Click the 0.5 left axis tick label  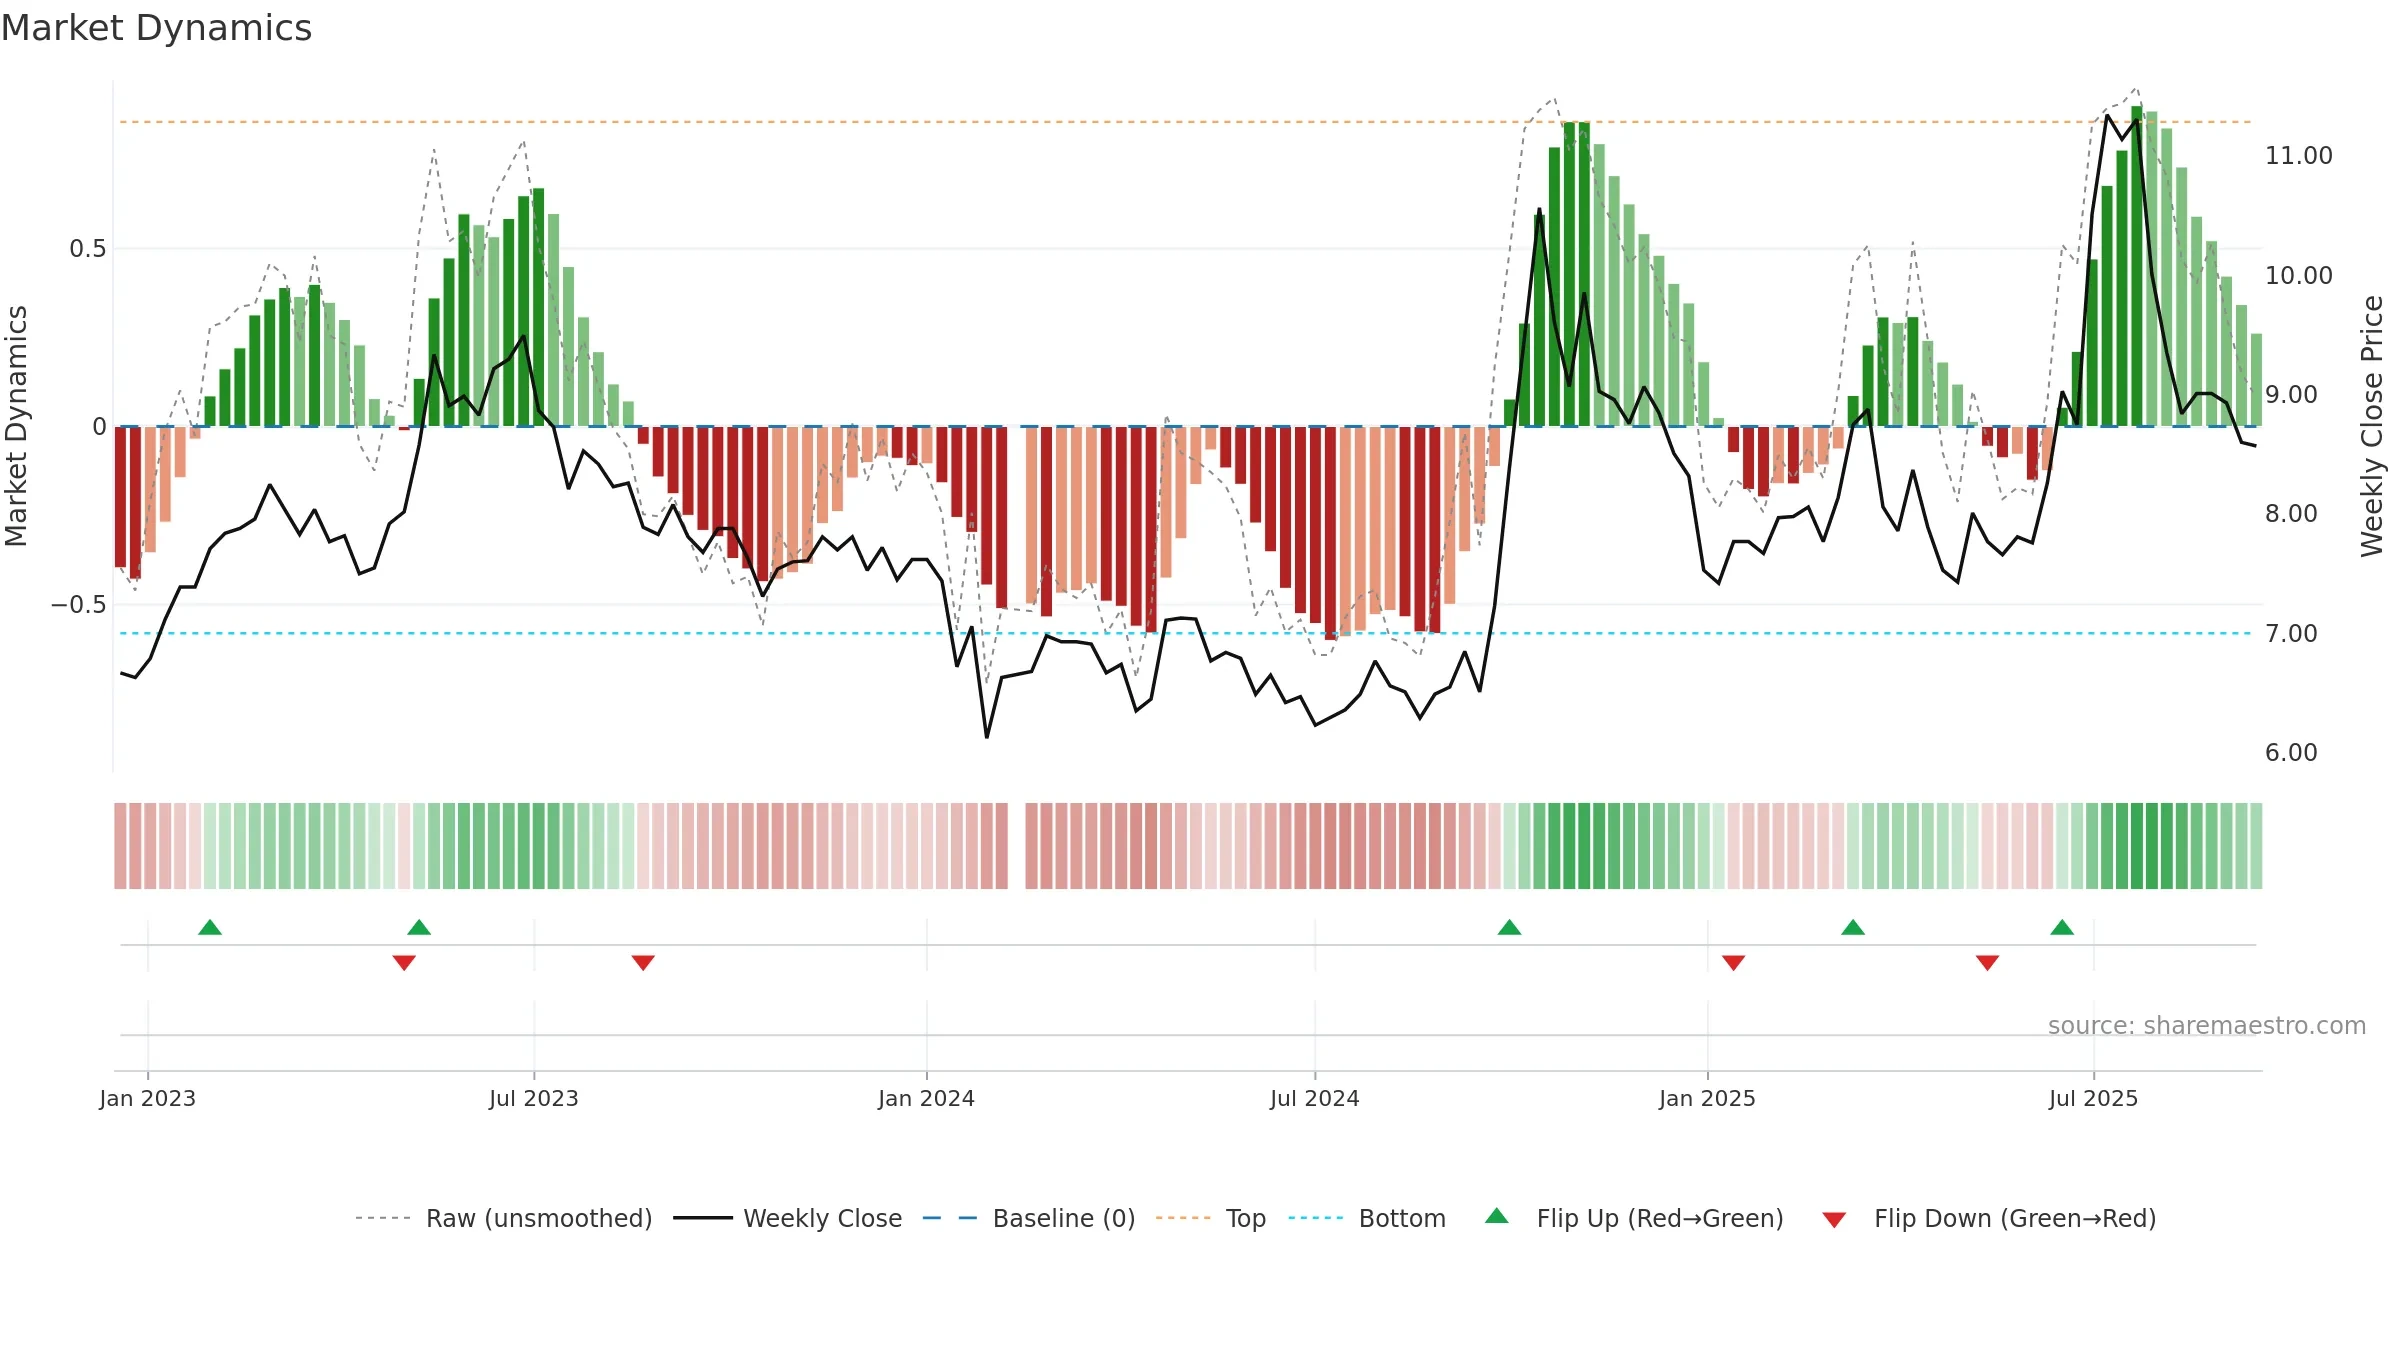pos(88,249)
